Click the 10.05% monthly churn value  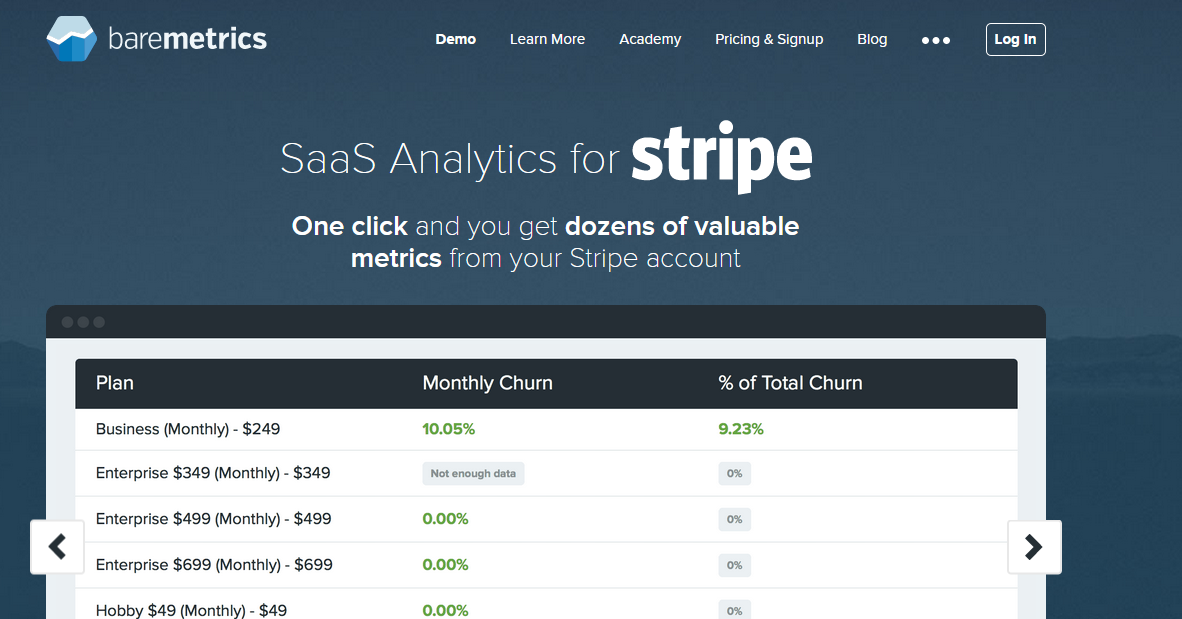tap(448, 428)
